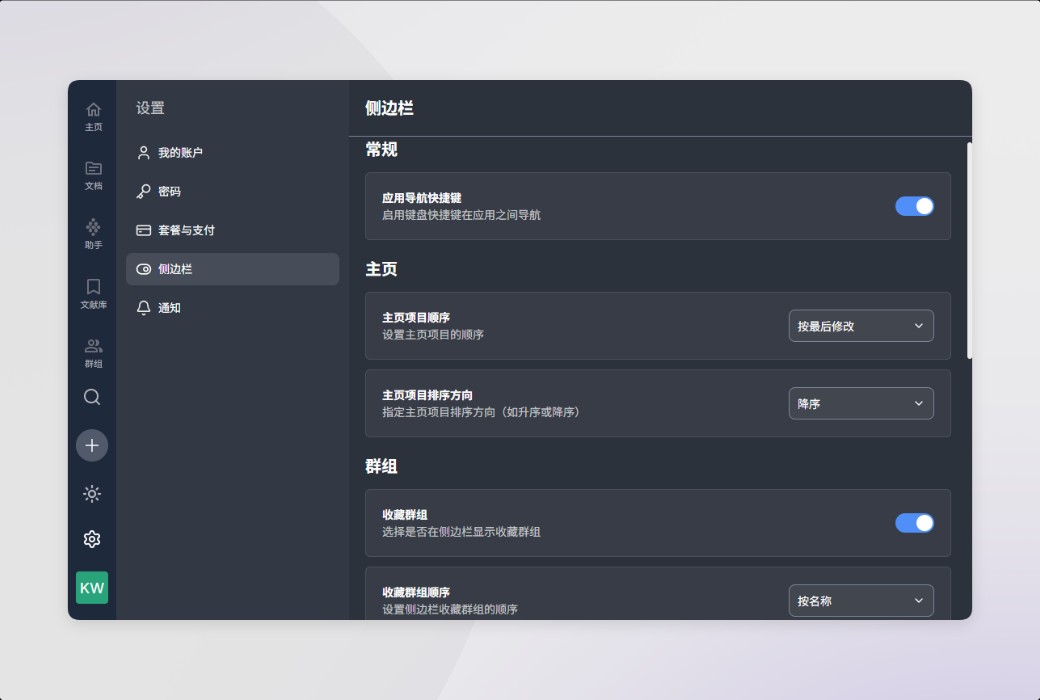Open the 按最后修改 order dropdown

pyautogui.click(x=861, y=326)
